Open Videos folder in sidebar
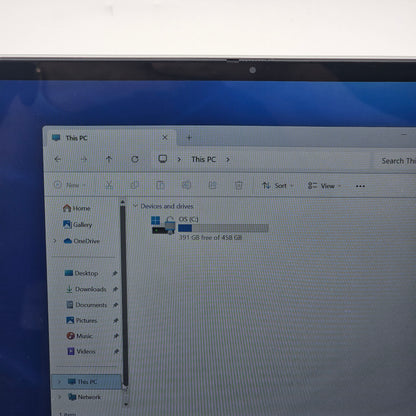416x416 pixels. click(81, 351)
